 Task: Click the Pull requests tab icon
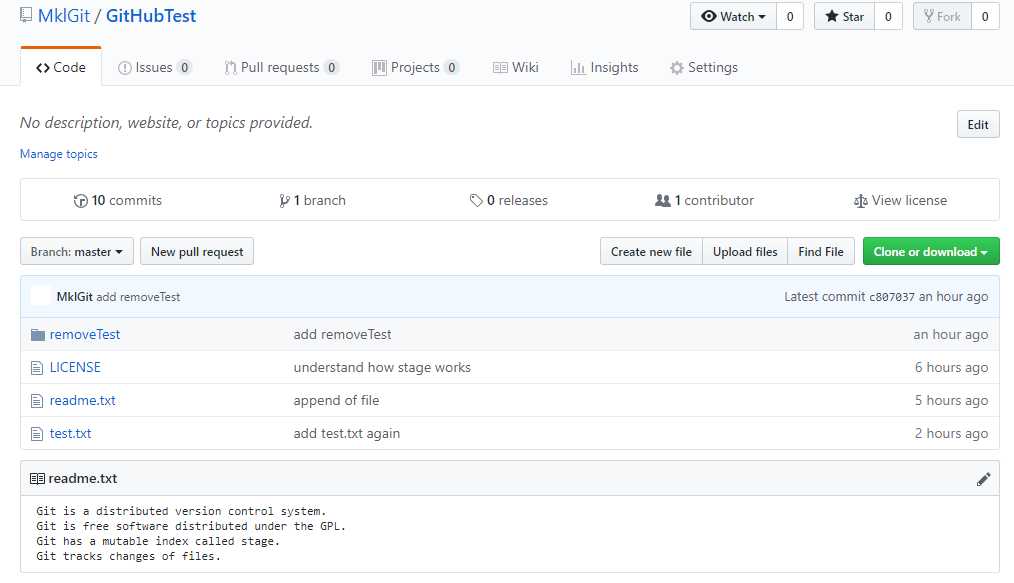(x=230, y=68)
